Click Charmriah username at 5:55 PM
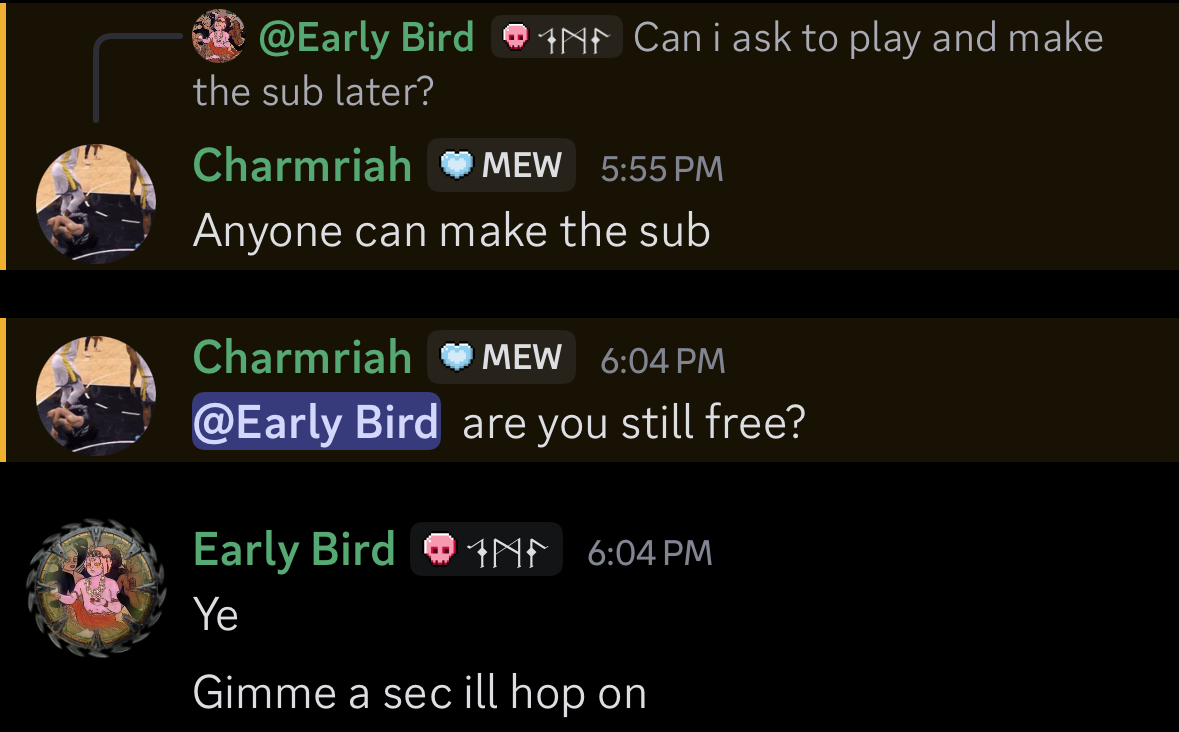The image size is (1179, 732). point(302,165)
